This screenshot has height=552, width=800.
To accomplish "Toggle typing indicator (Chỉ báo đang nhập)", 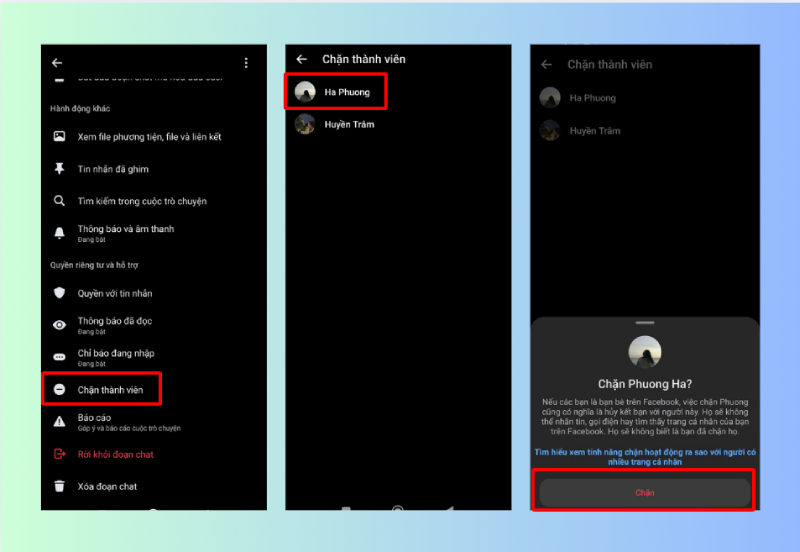I will [116, 357].
